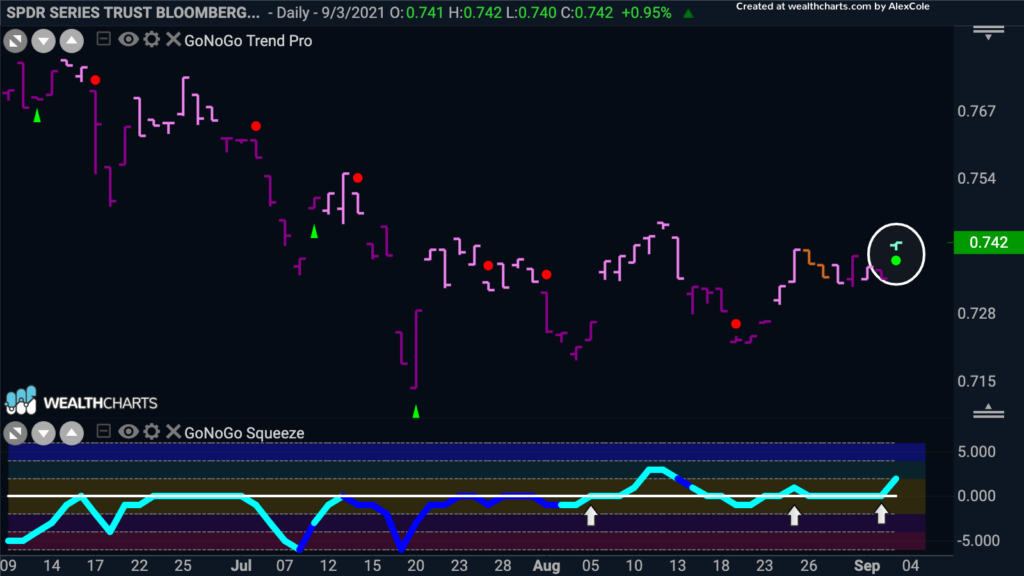
Task: Click the top price-scale collapse handle
Action: [988, 33]
